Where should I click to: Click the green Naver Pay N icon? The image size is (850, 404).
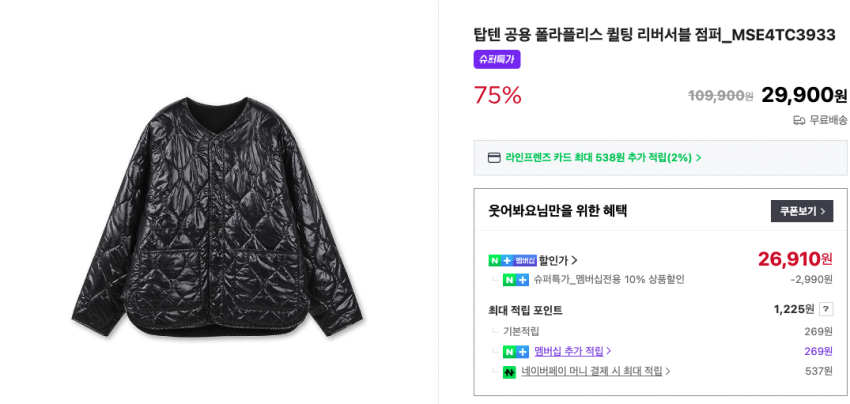(x=509, y=372)
